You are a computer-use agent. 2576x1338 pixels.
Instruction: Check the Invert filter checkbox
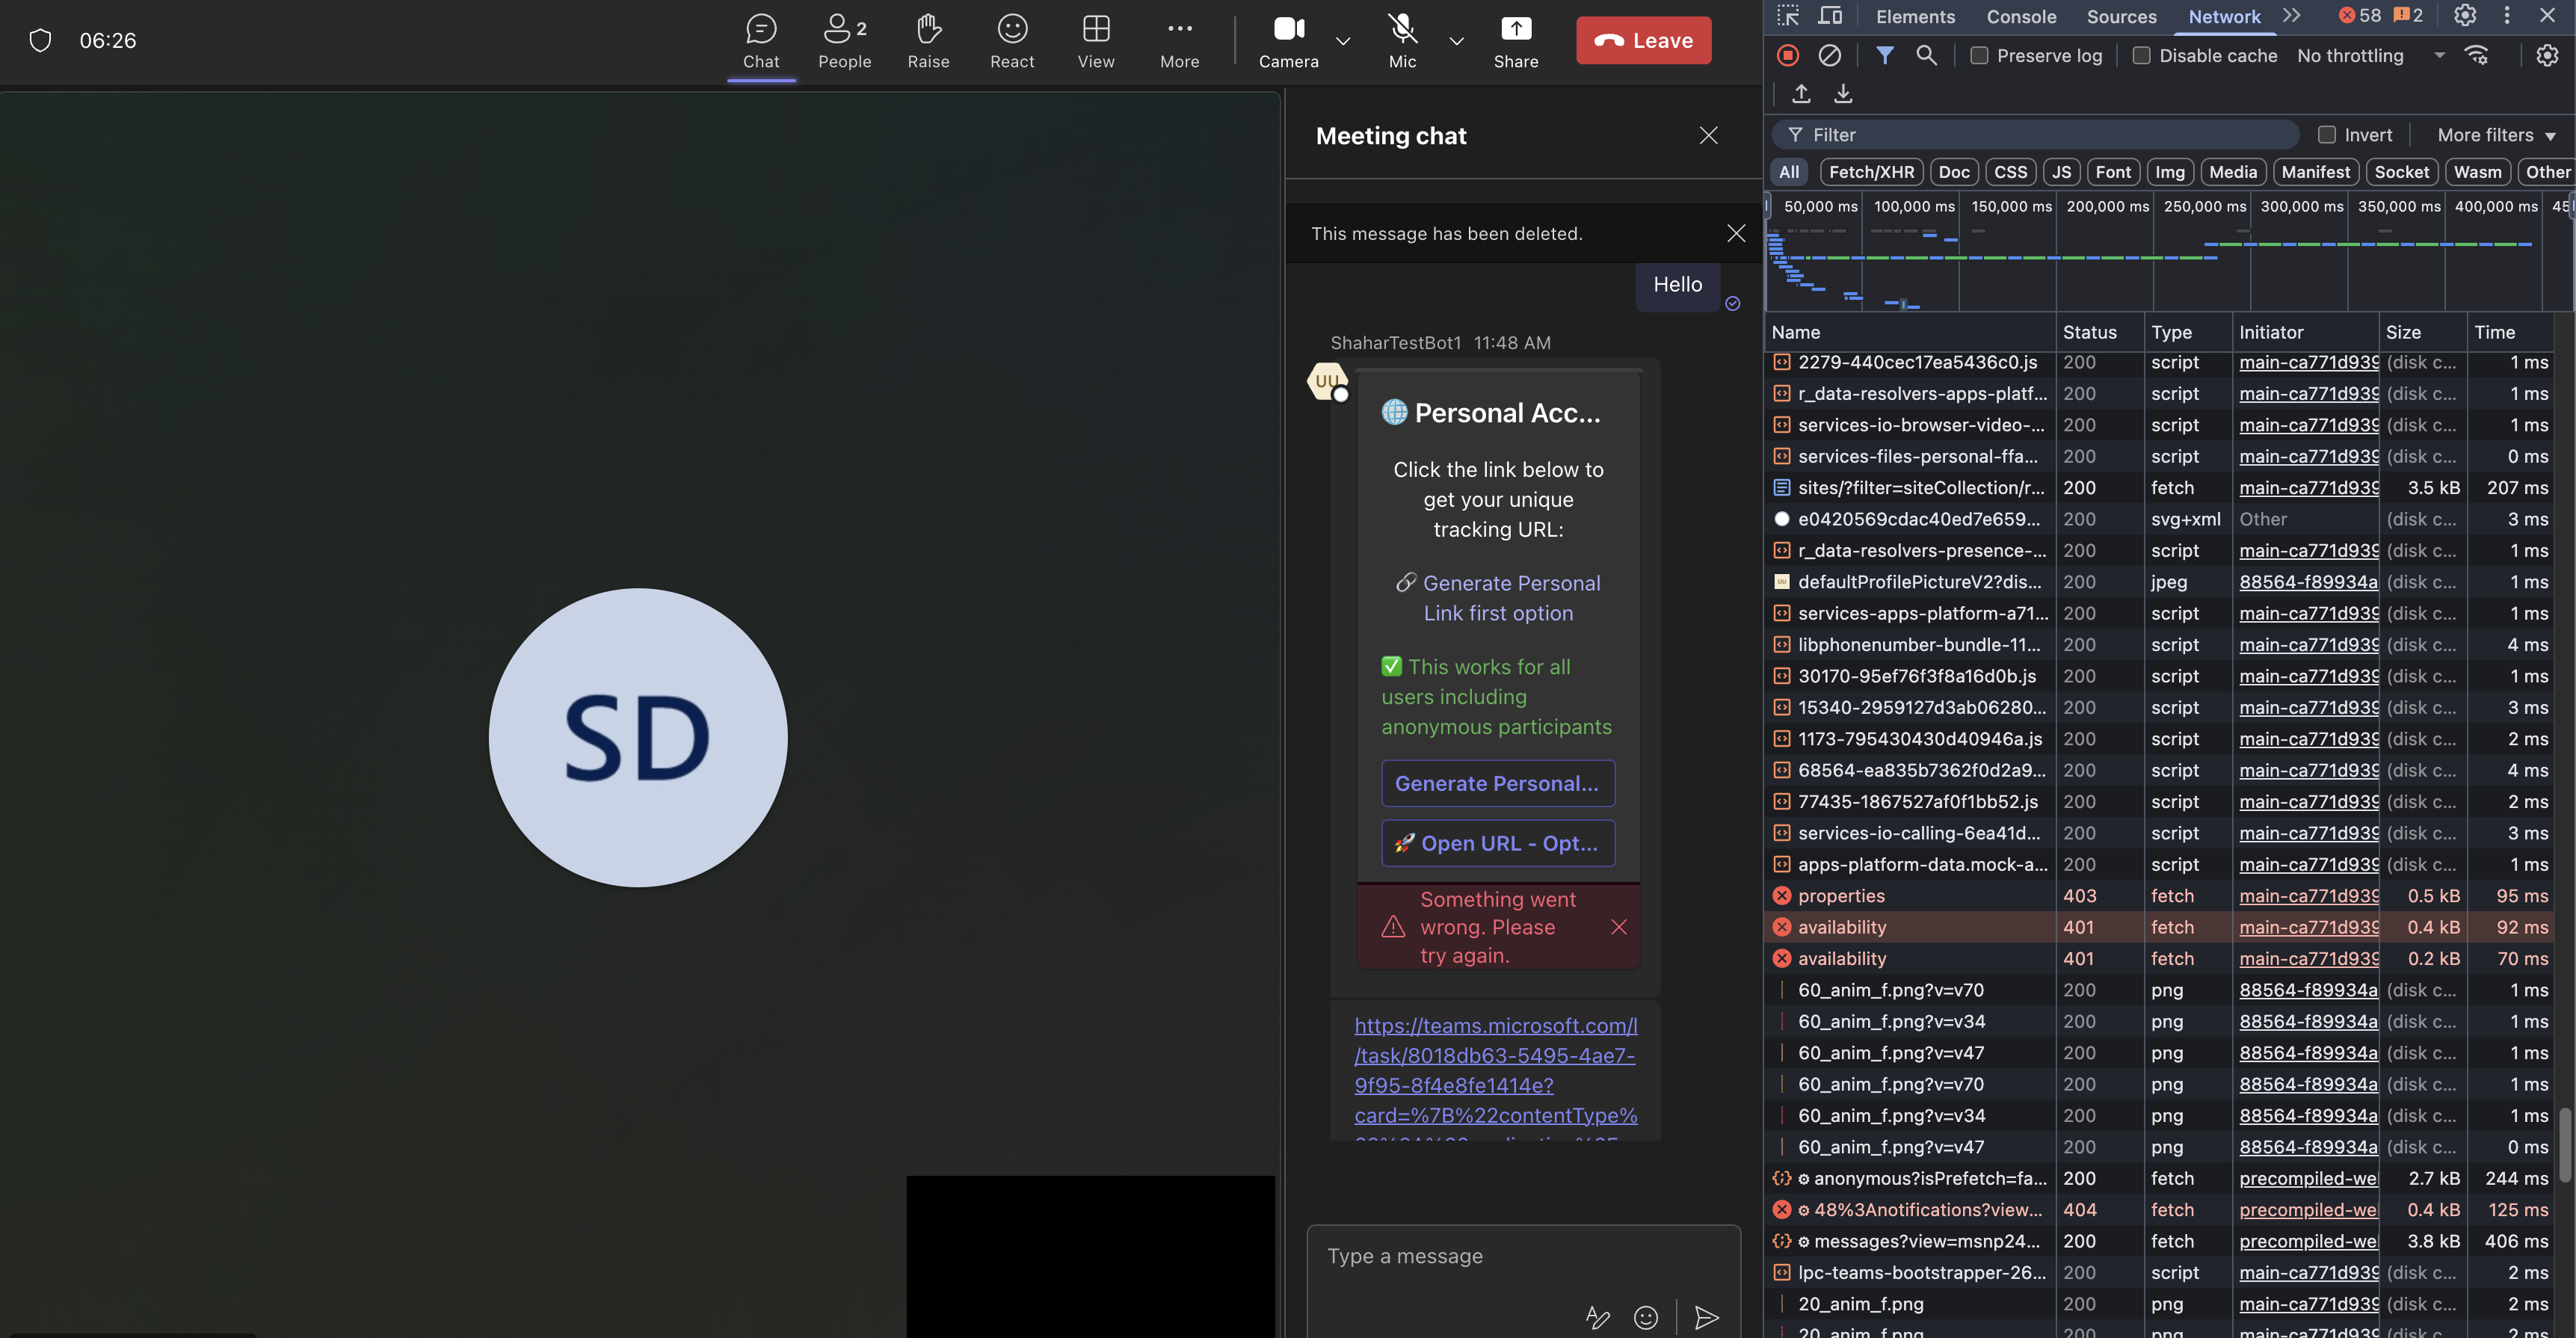coord(2327,135)
